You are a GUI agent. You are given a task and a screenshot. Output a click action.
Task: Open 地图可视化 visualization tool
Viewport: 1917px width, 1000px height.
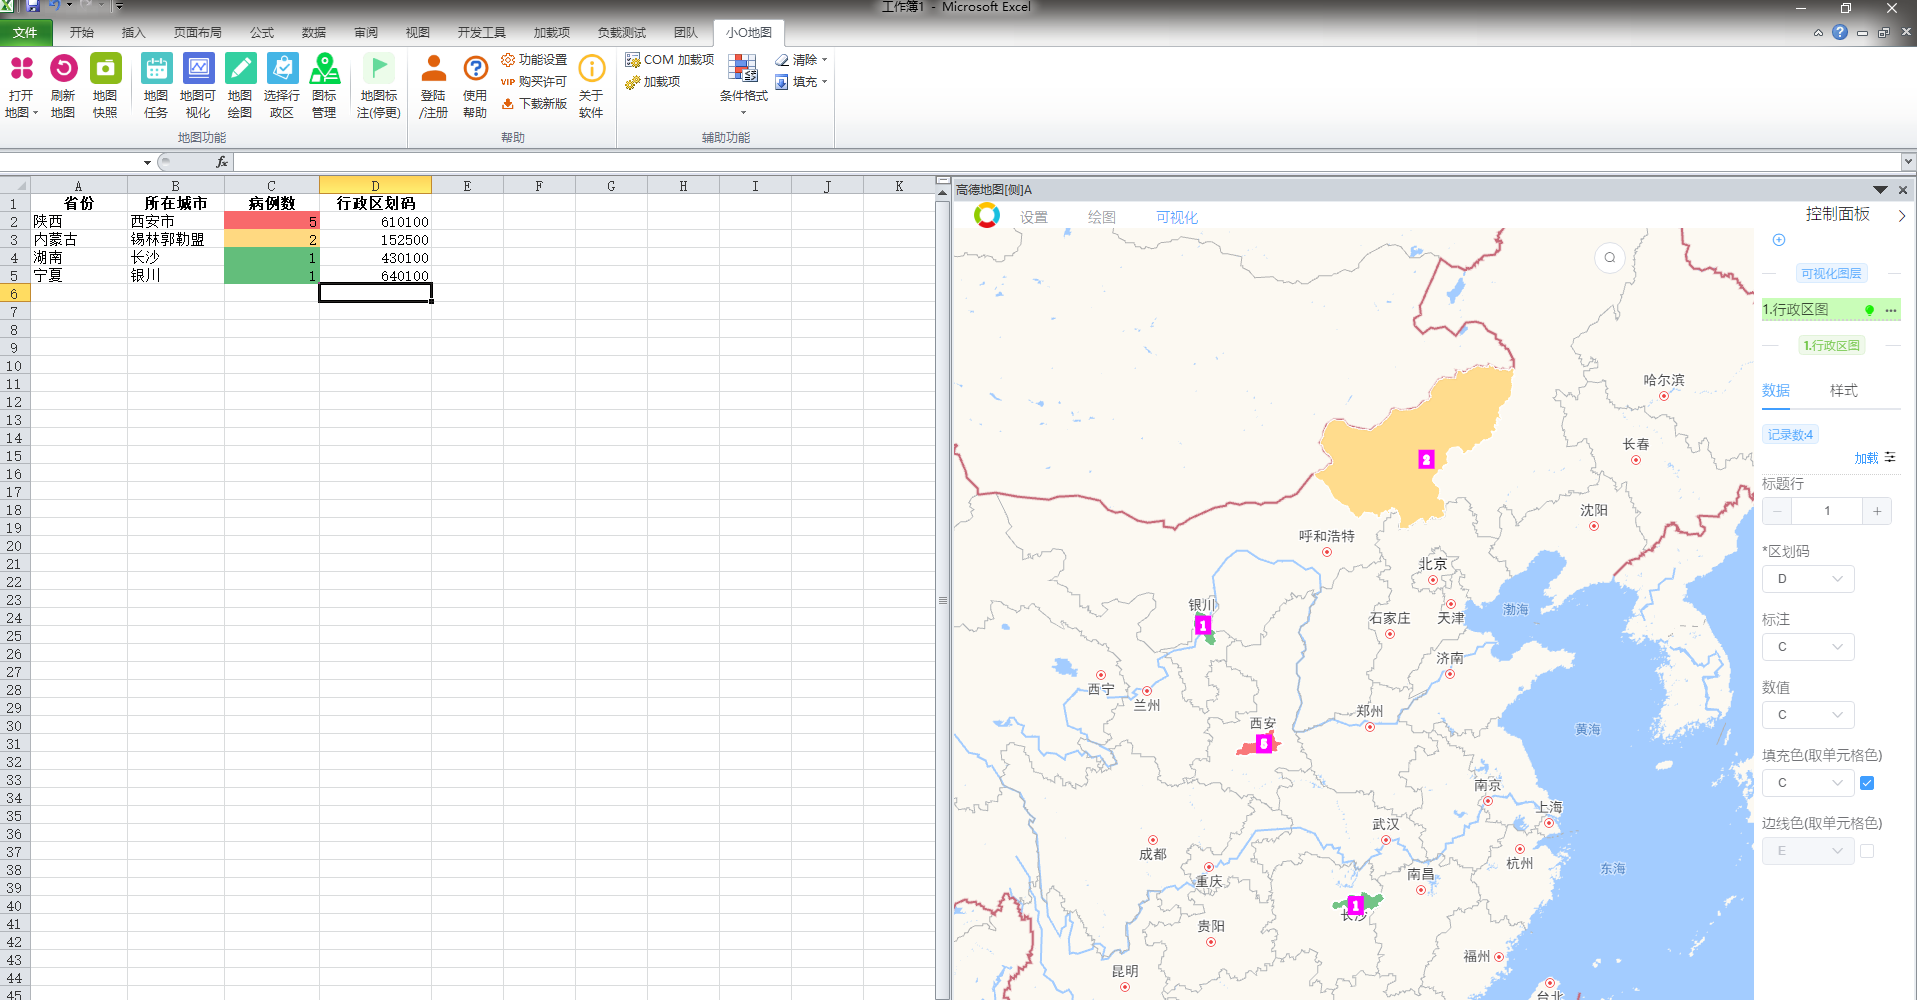pos(198,70)
